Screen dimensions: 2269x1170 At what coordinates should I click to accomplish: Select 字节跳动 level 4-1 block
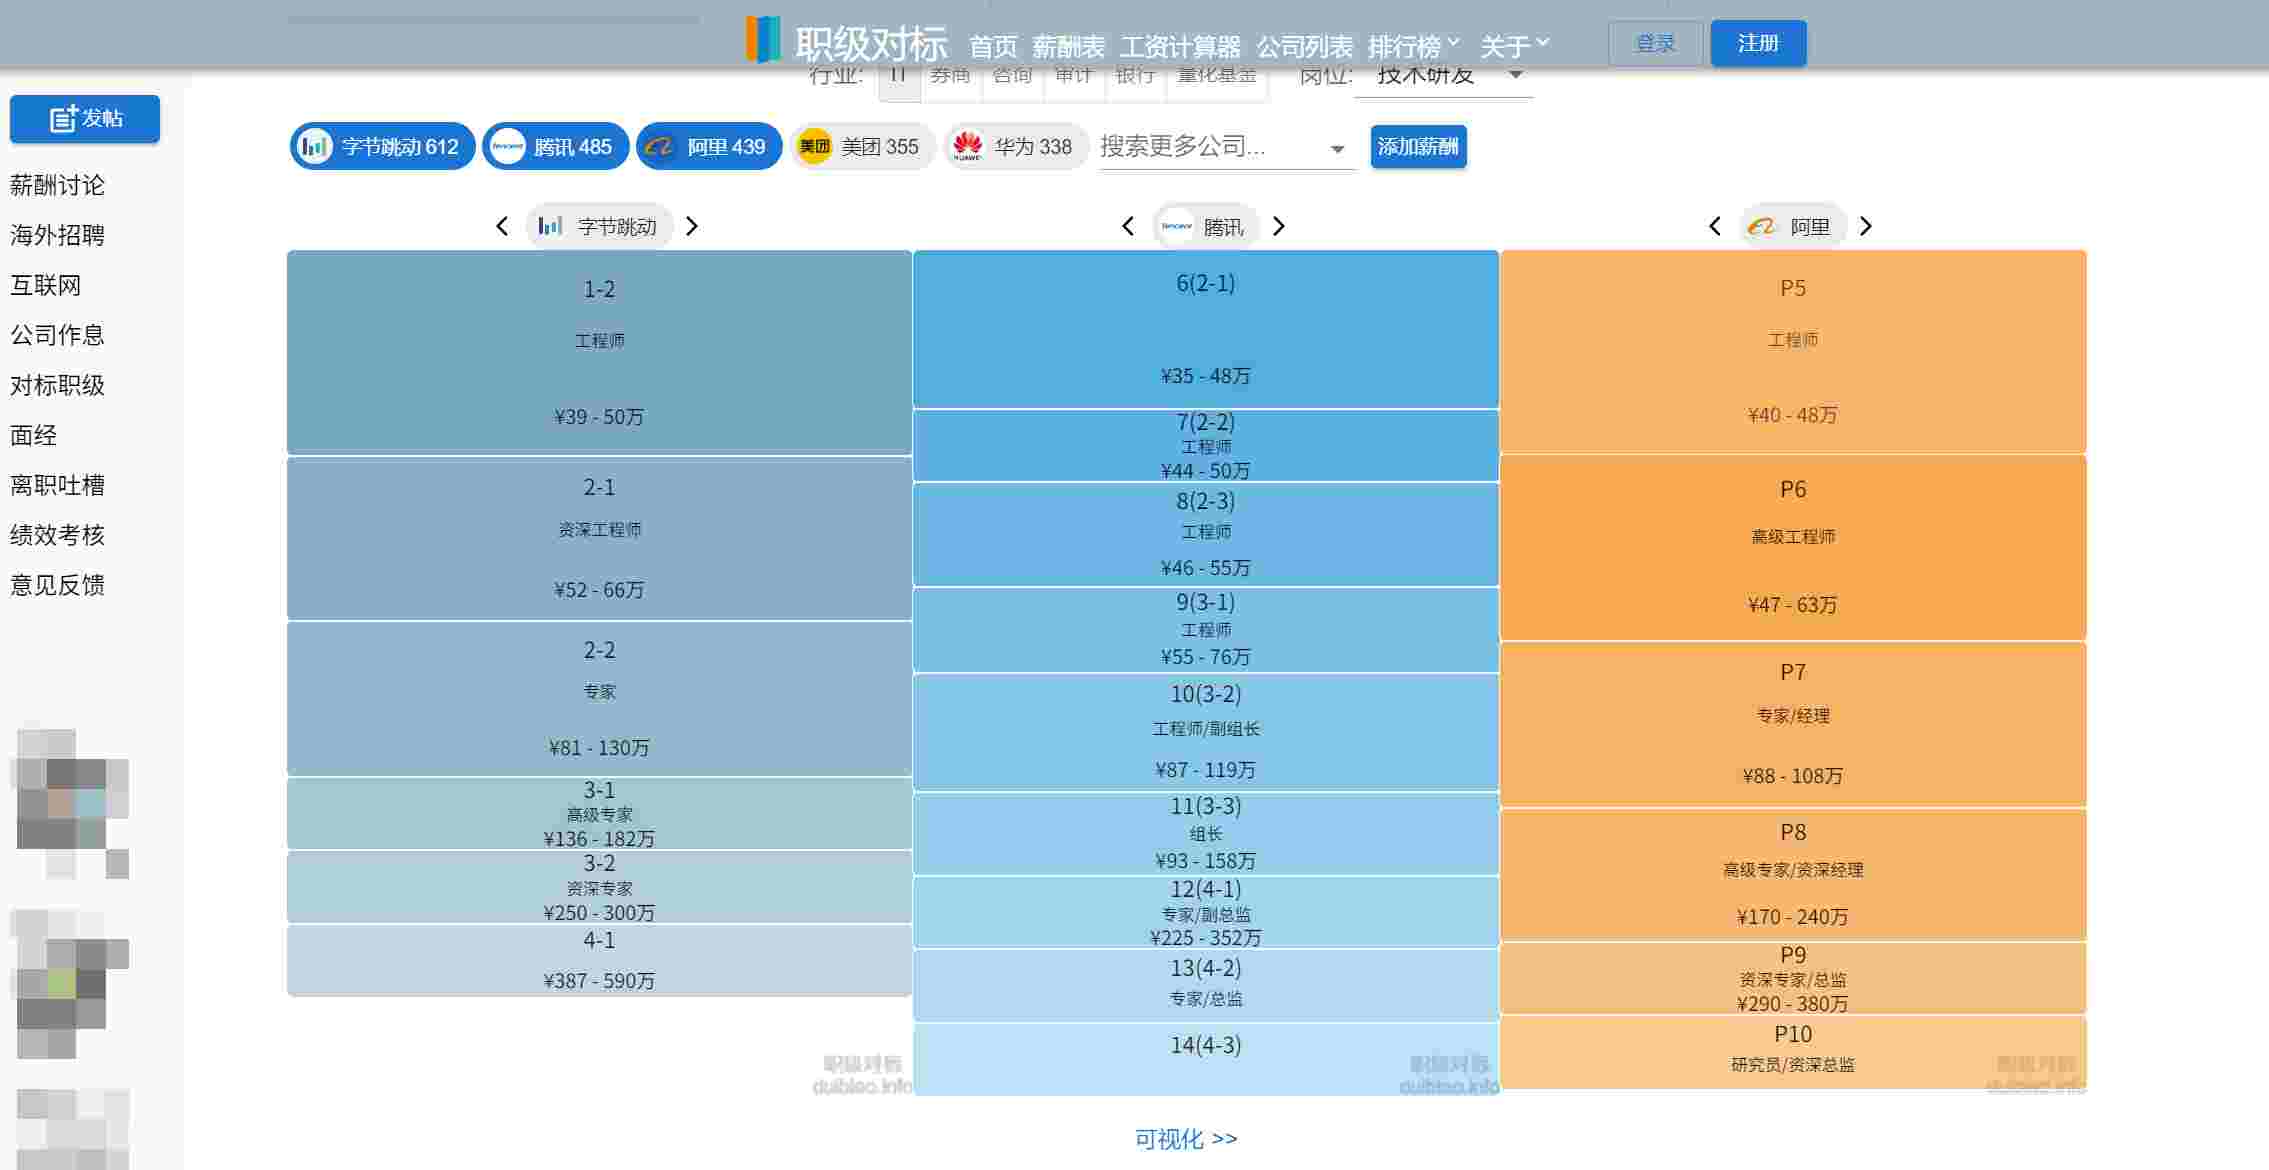coord(599,960)
